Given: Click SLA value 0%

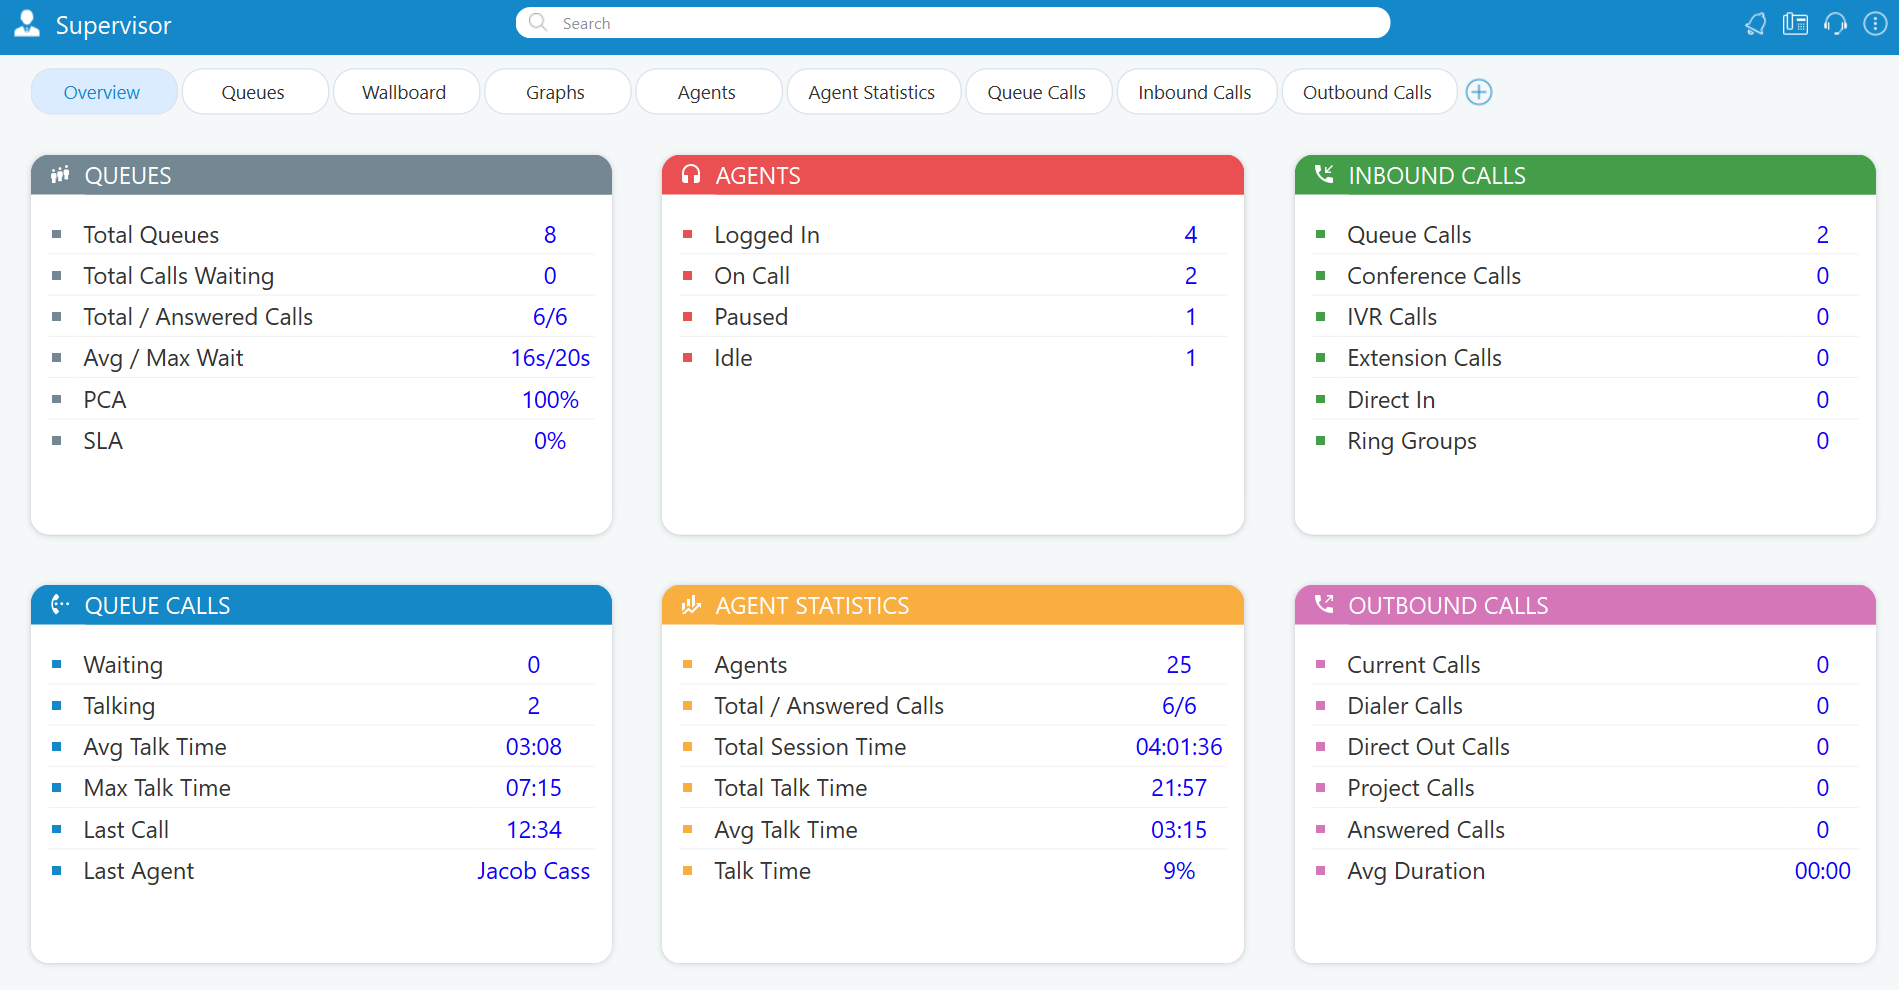Looking at the screenshot, I should coord(550,441).
